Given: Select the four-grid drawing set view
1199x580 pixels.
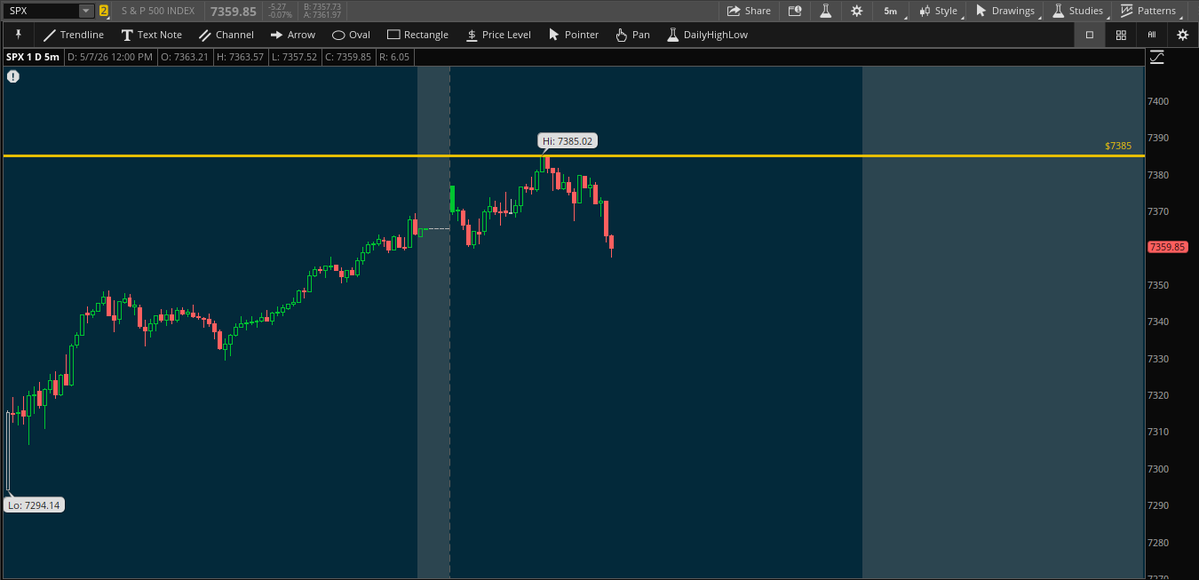Looking at the screenshot, I should click(1120, 34).
